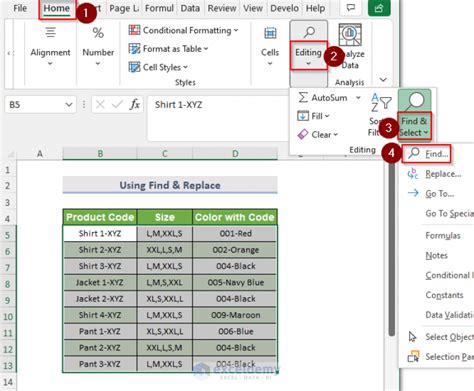Image resolution: width=474 pixels, height=391 pixels.
Task: Select Notes in Find & Select menu
Action: click(436, 255)
